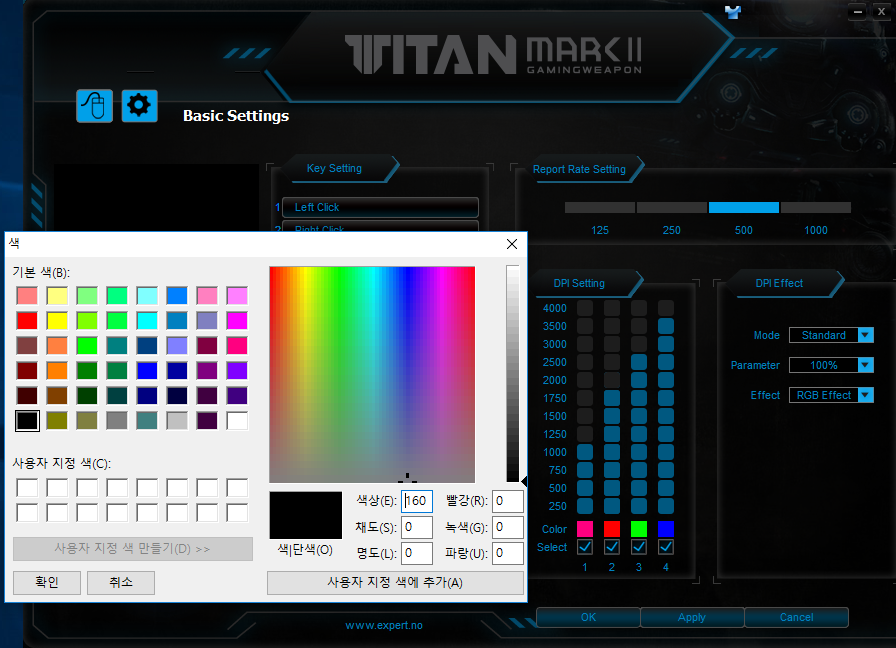Select the 125 report rate segment
This screenshot has width=896, height=648.
[600, 208]
